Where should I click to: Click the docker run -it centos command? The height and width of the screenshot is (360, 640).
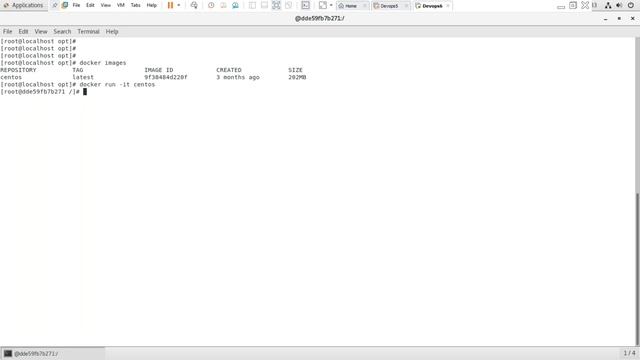coord(117,84)
